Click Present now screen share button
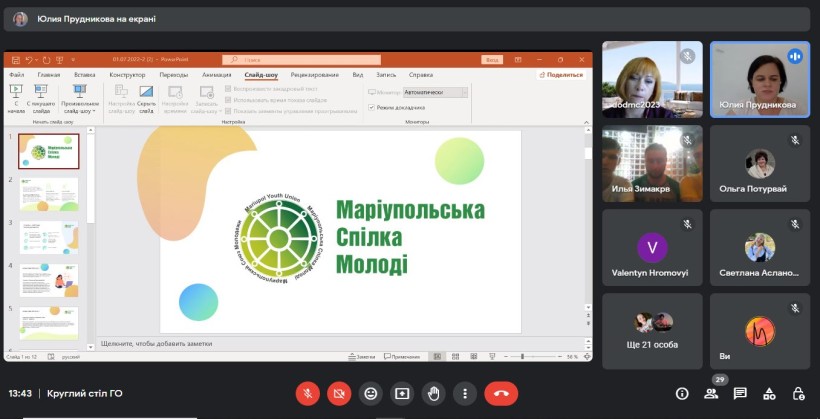Viewport: 820px width, 419px height. pyautogui.click(x=402, y=393)
